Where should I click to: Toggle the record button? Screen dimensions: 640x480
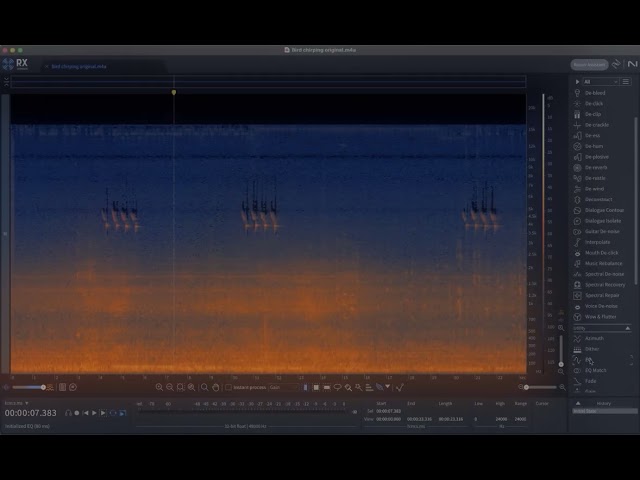77,413
